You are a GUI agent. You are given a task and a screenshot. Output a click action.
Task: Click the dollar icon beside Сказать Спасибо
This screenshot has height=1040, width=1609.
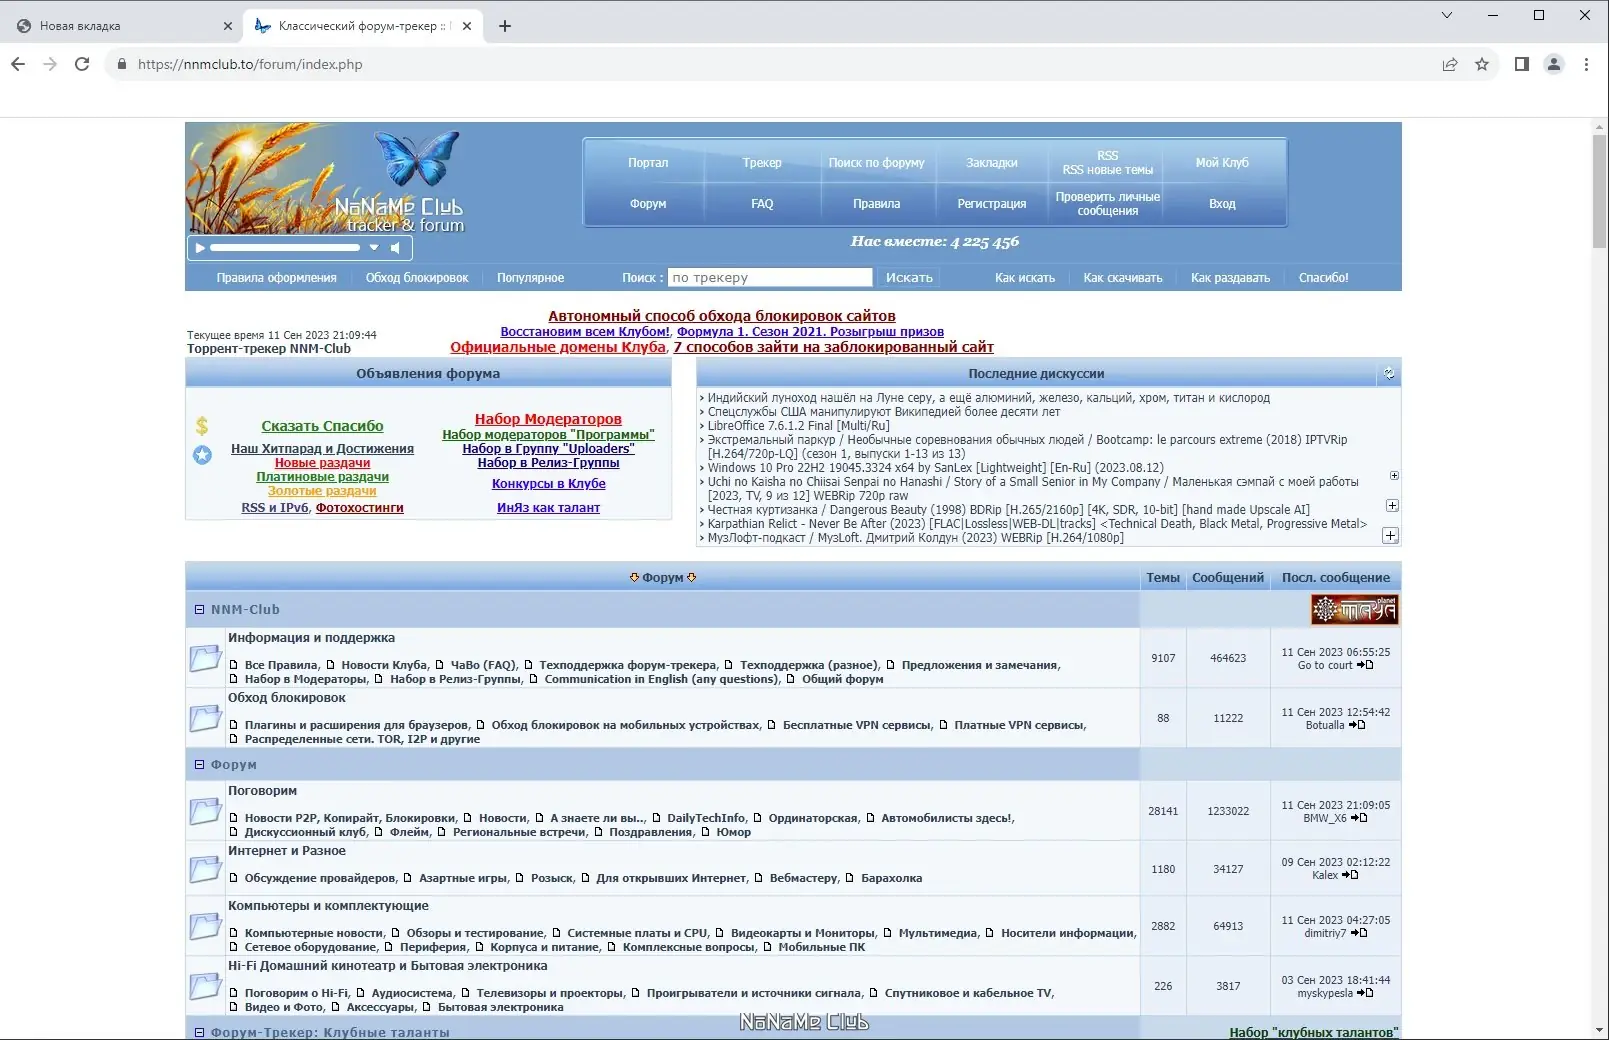[x=203, y=425]
